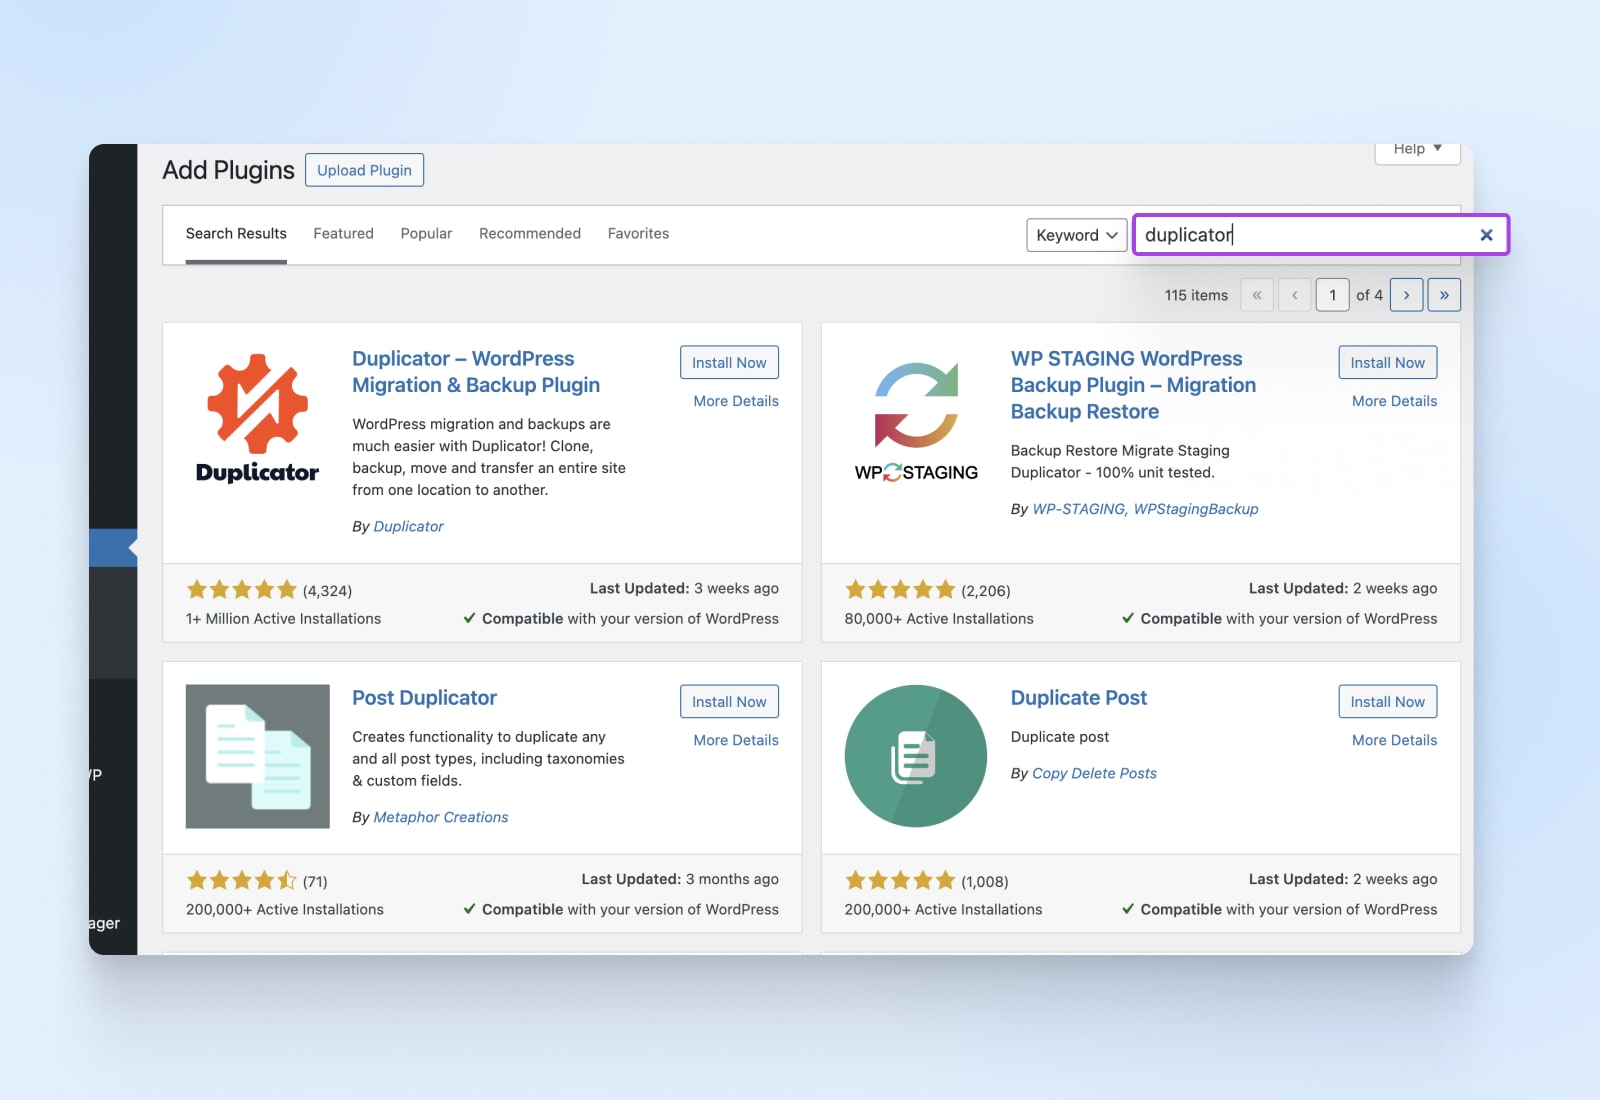Image resolution: width=1600 pixels, height=1100 pixels.
Task: Switch to the Featured tab
Action: pos(343,233)
